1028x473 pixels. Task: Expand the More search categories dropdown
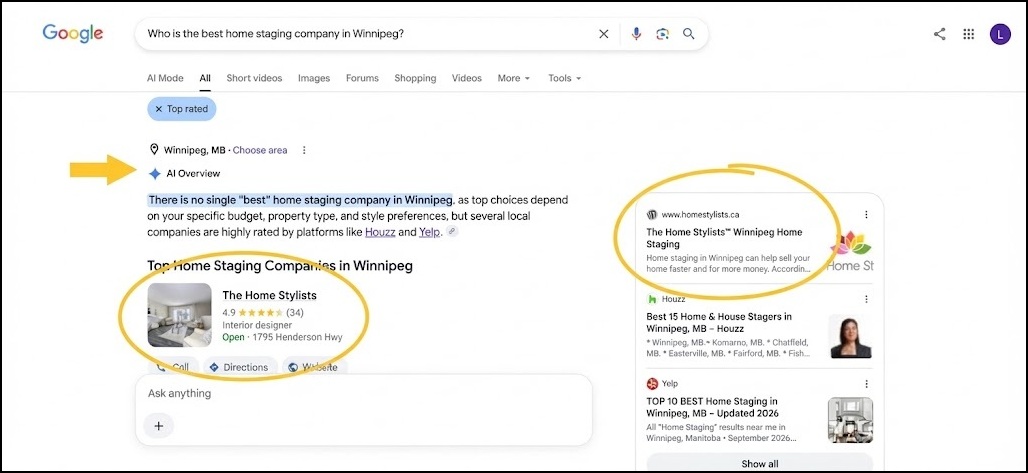[513, 78]
